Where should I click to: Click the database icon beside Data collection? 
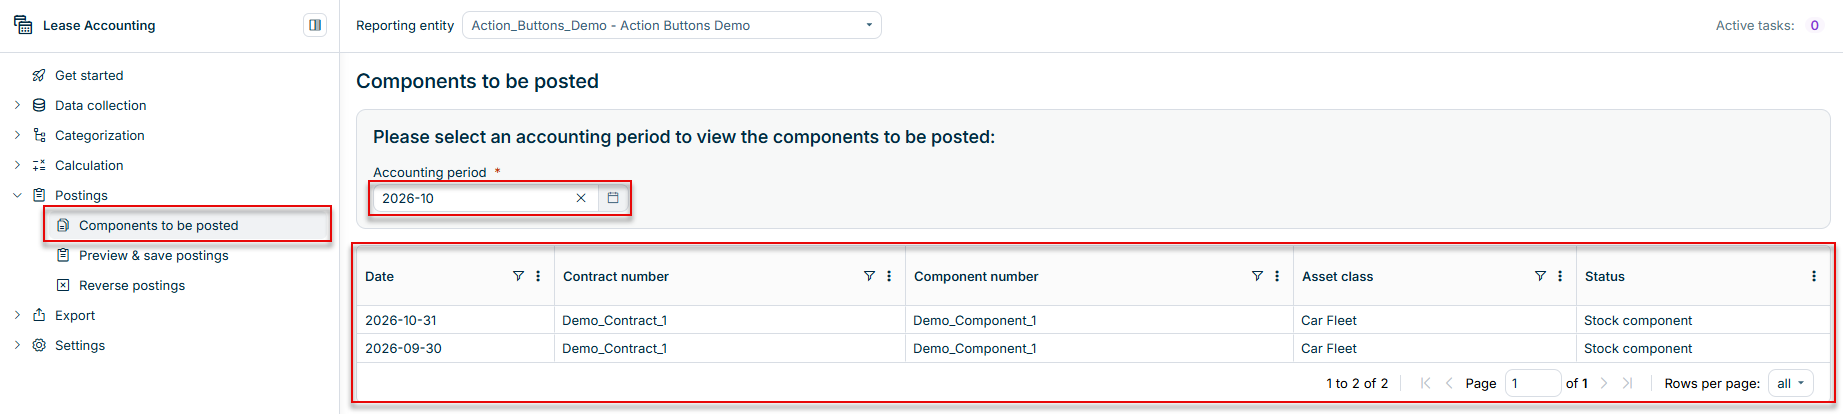click(x=39, y=105)
